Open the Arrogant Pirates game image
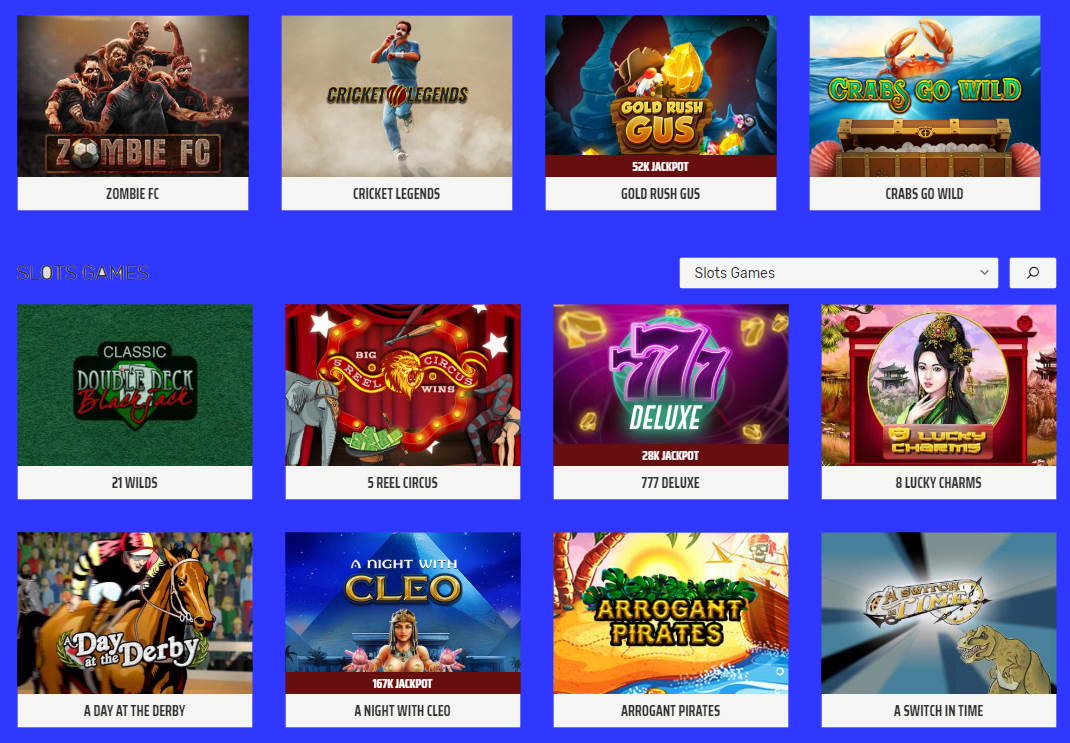This screenshot has width=1070, height=743. 671,613
